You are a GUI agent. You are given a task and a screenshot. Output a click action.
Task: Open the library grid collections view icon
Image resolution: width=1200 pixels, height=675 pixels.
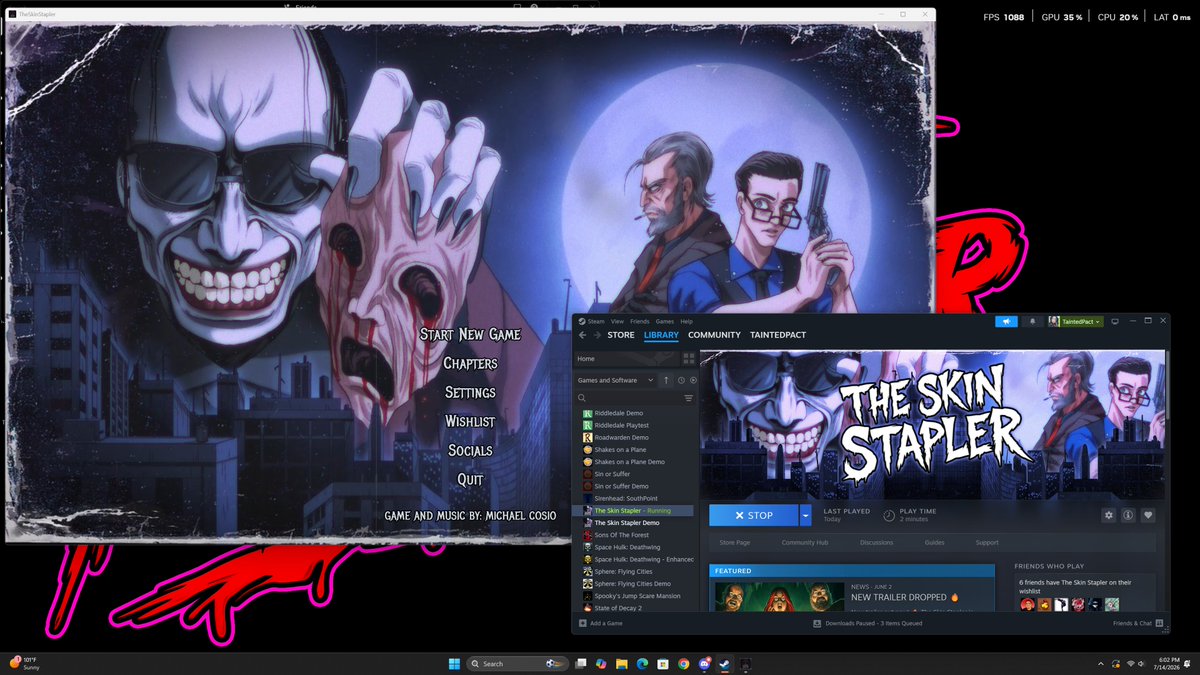[689, 358]
